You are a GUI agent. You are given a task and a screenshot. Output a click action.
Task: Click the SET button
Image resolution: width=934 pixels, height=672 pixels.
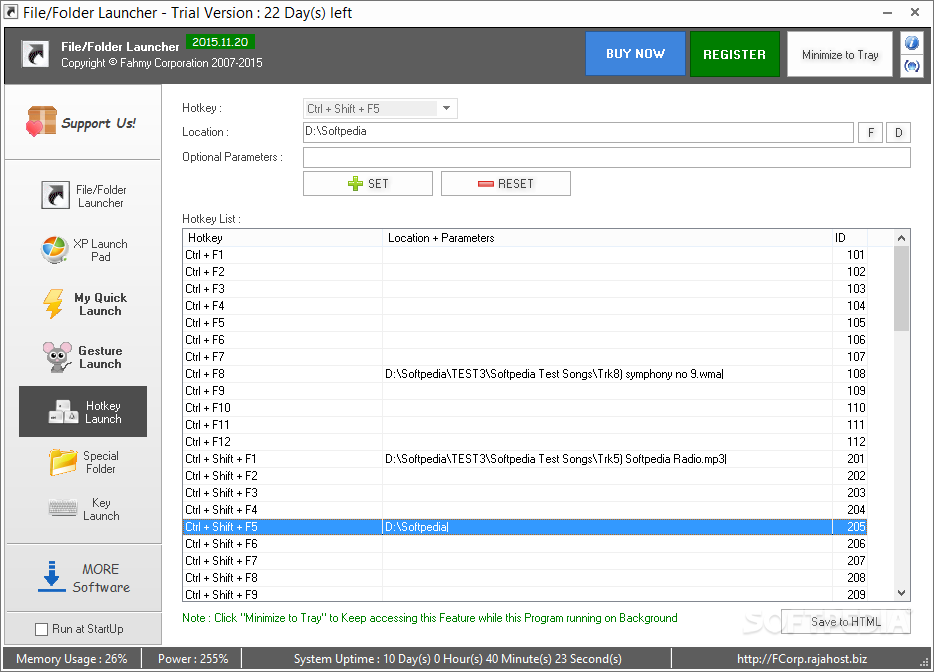[x=368, y=183]
